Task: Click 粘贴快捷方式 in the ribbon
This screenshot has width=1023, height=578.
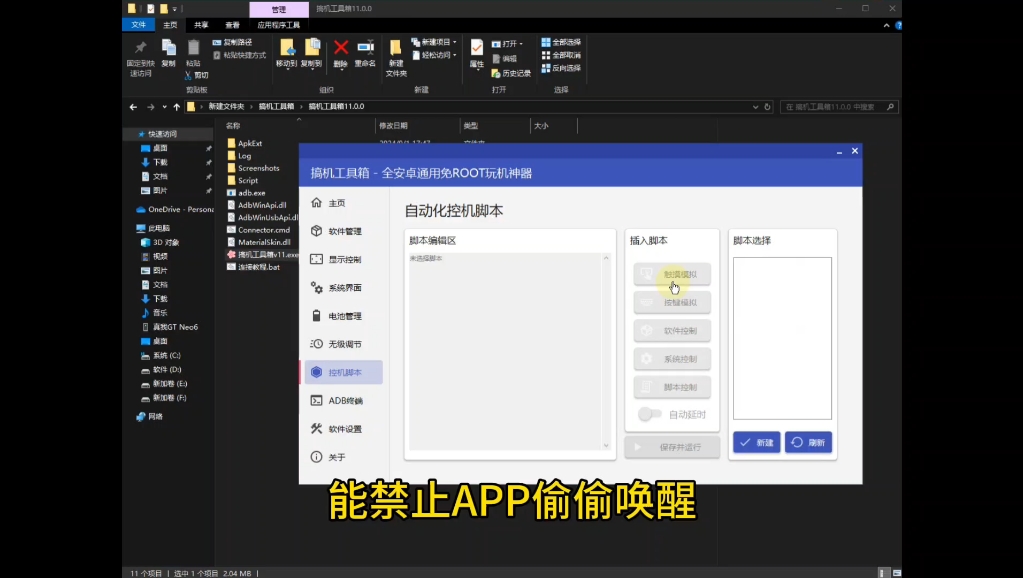Action: click(x=239, y=55)
